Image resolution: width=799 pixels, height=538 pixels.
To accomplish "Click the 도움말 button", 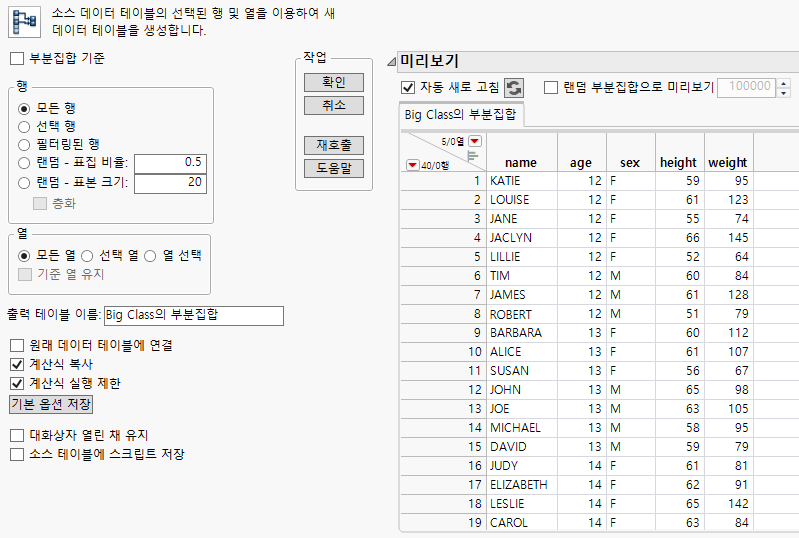I will [x=334, y=168].
